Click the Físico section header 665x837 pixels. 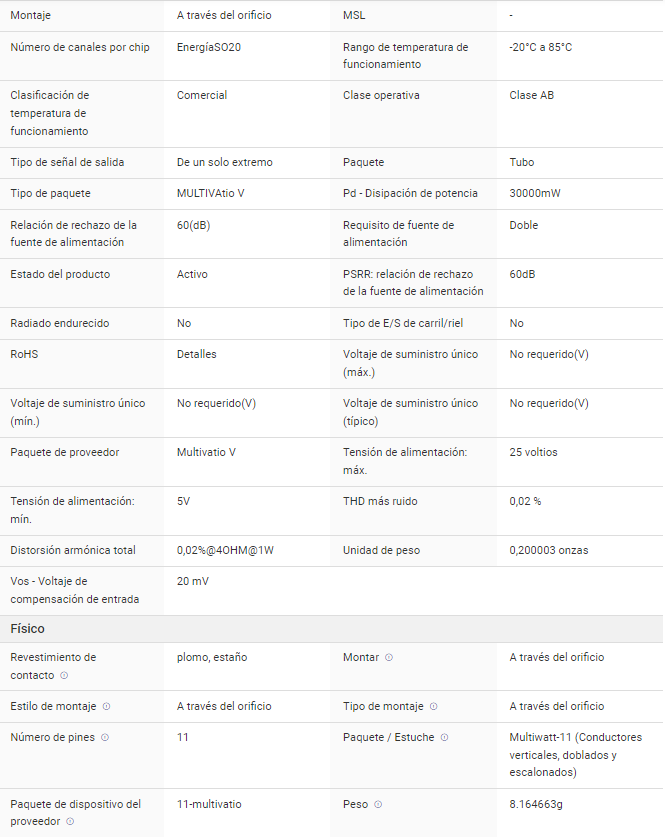[28, 629]
